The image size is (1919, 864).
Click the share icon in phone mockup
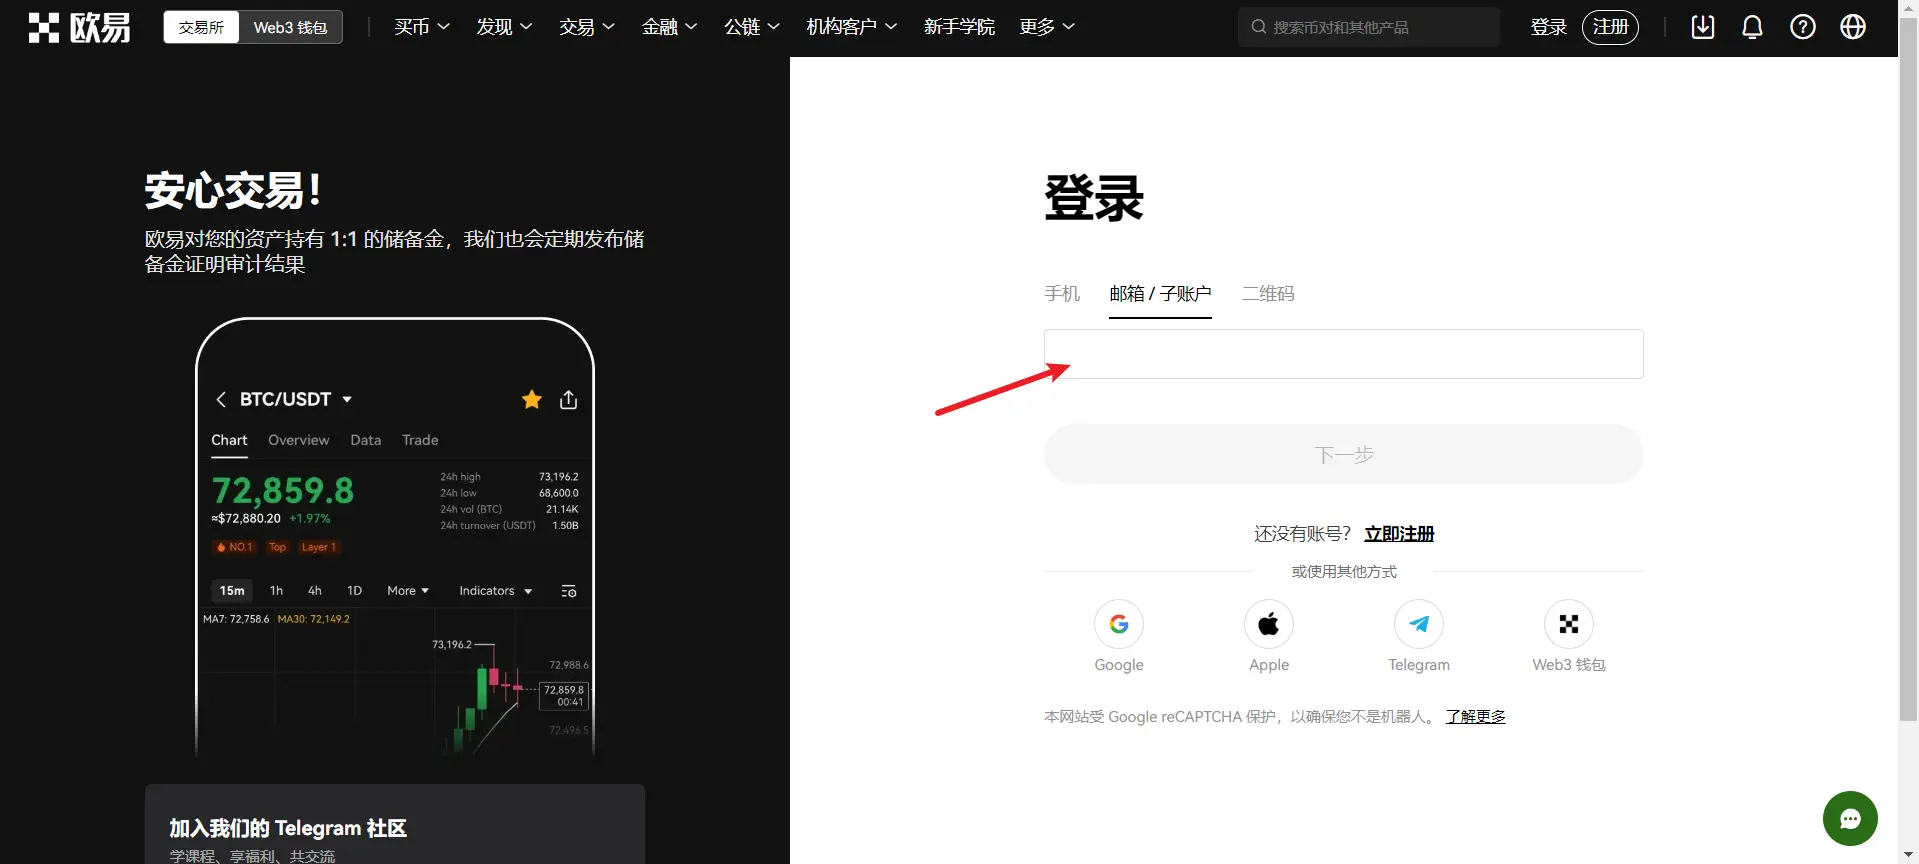569,400
